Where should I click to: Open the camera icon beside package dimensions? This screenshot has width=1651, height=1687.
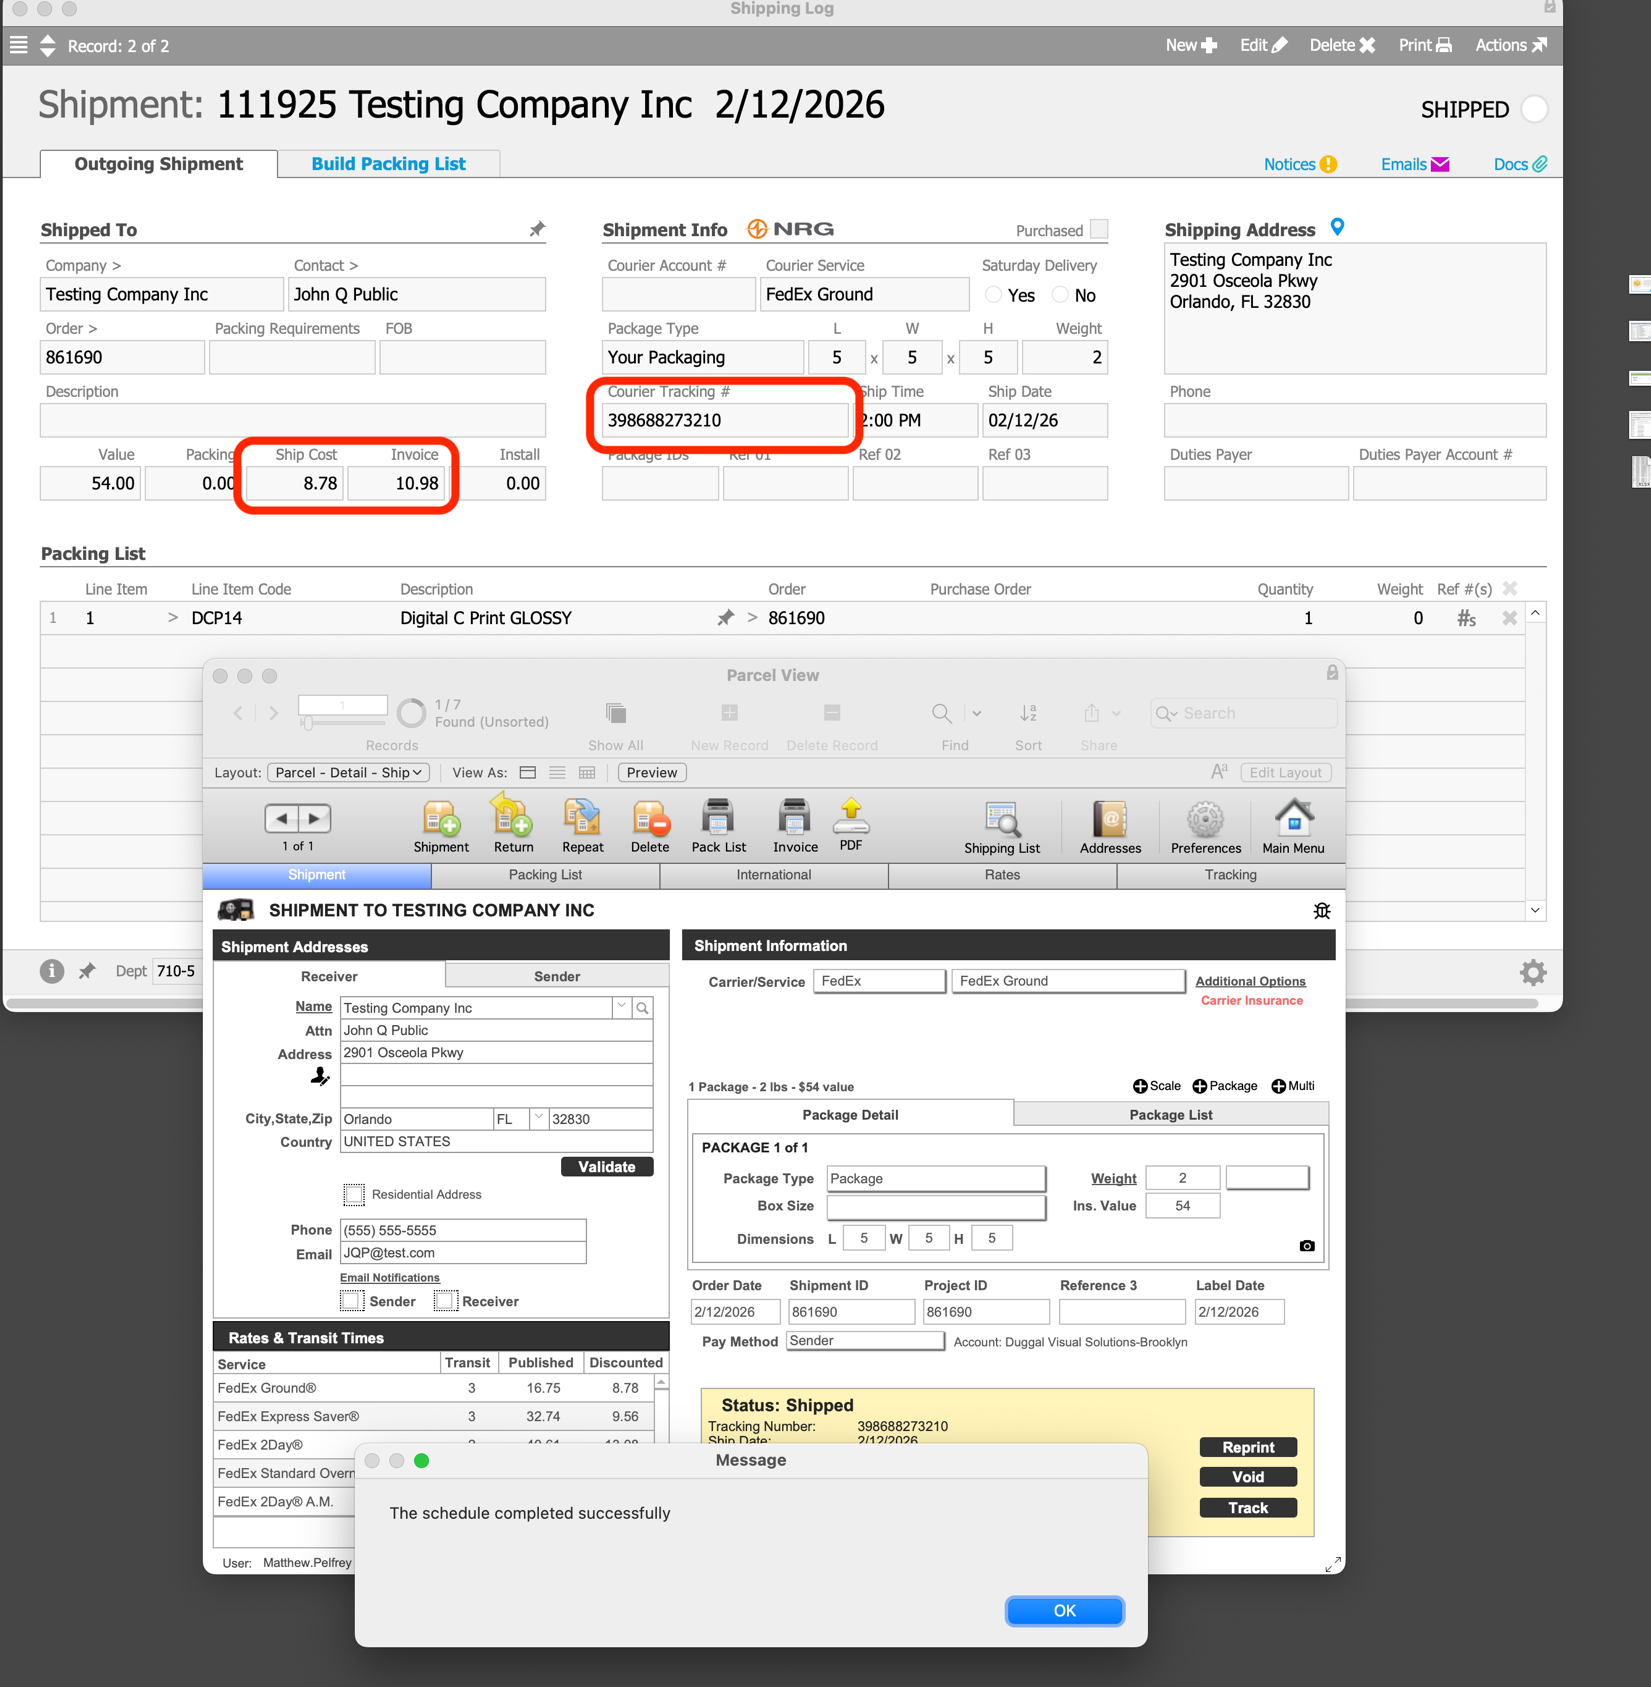[1305, 1245]
